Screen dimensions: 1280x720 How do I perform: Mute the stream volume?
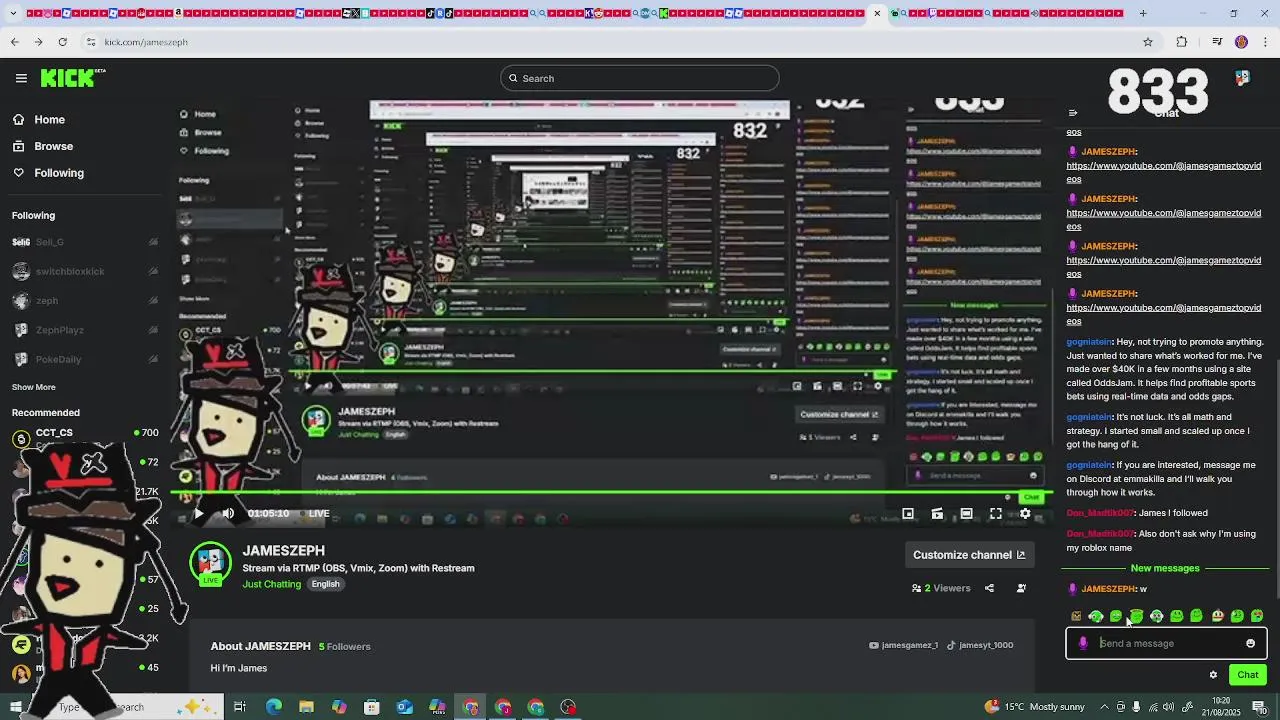(228, 514)
